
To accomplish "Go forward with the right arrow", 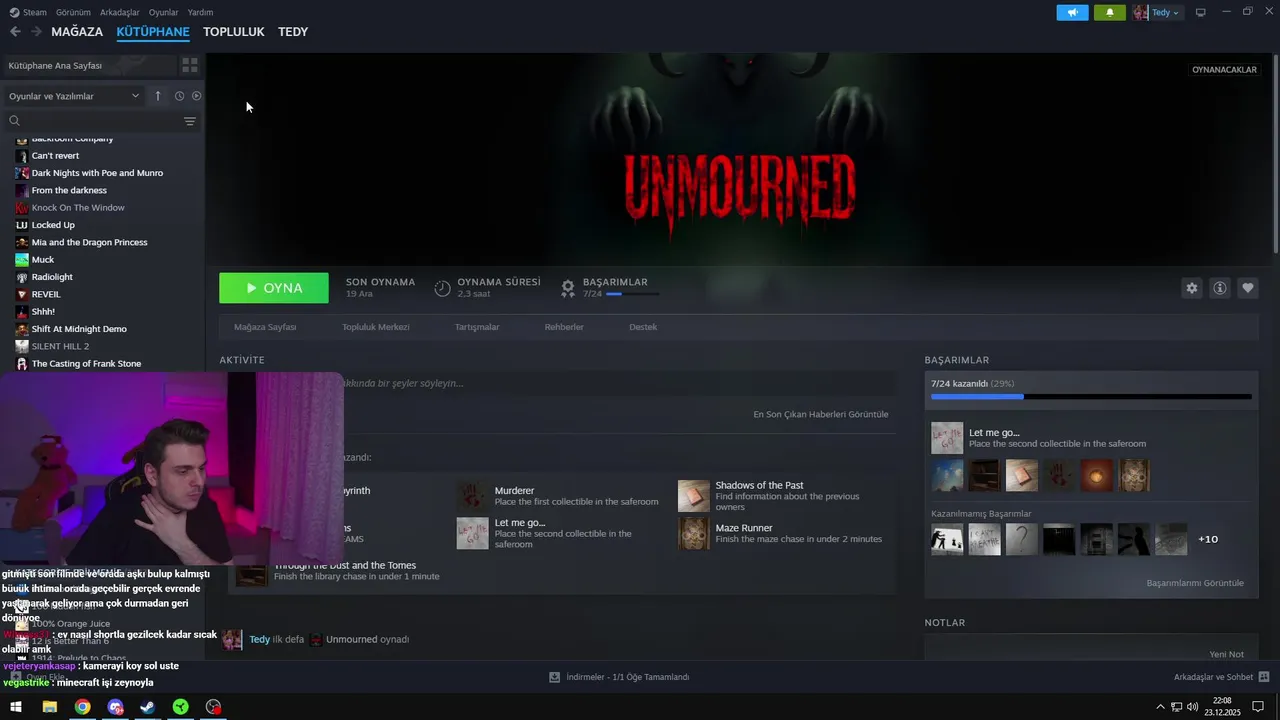I will (x=36, y=32).
